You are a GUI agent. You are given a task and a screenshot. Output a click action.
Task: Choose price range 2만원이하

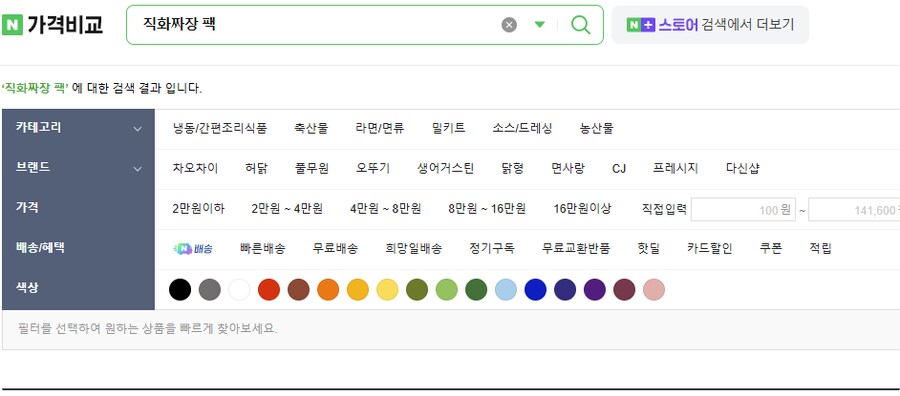coord(199,209)
